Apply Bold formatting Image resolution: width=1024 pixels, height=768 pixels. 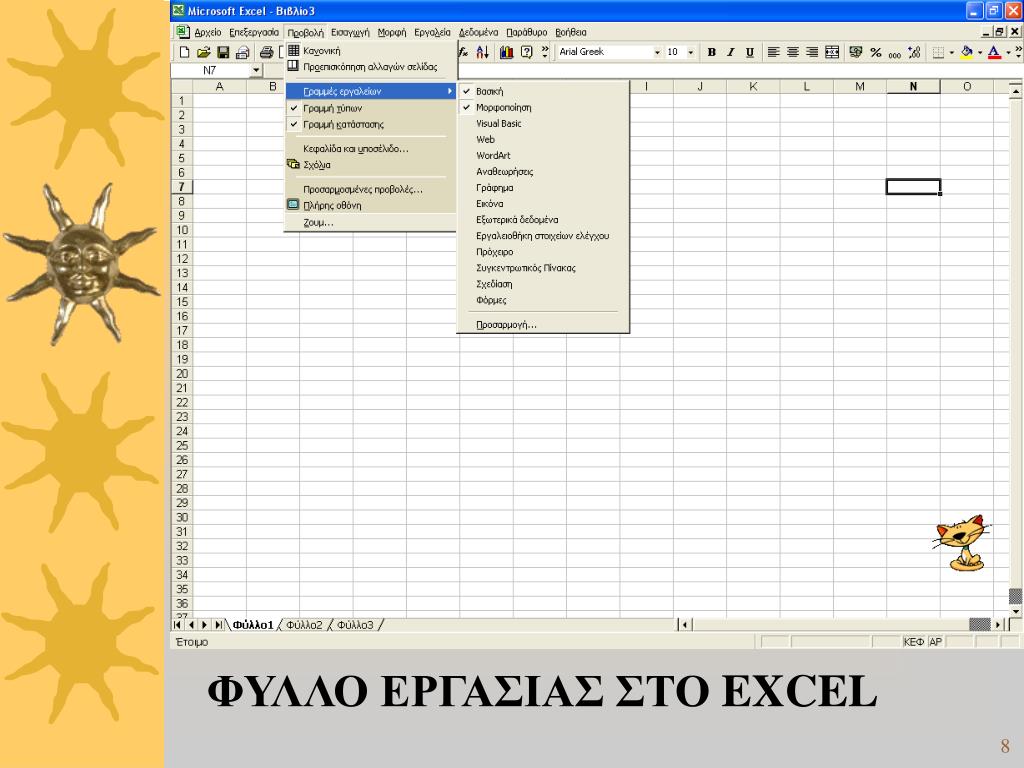pos(712,52)
